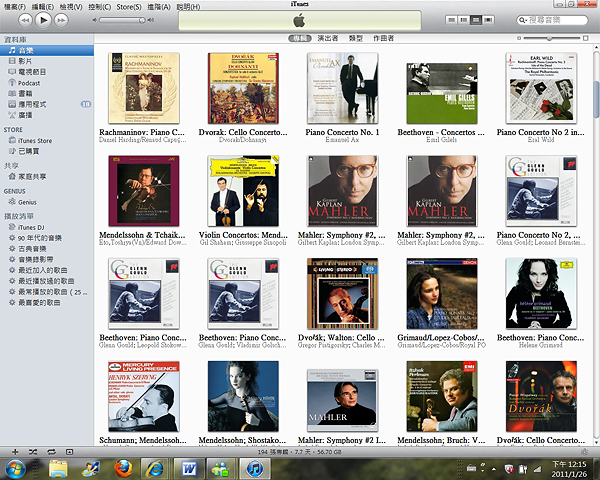Viewport: 600px width, 480px height.
Task: Open the Emanuel Ax Piano Concerto No. 1 album
Action: point(342,88)
